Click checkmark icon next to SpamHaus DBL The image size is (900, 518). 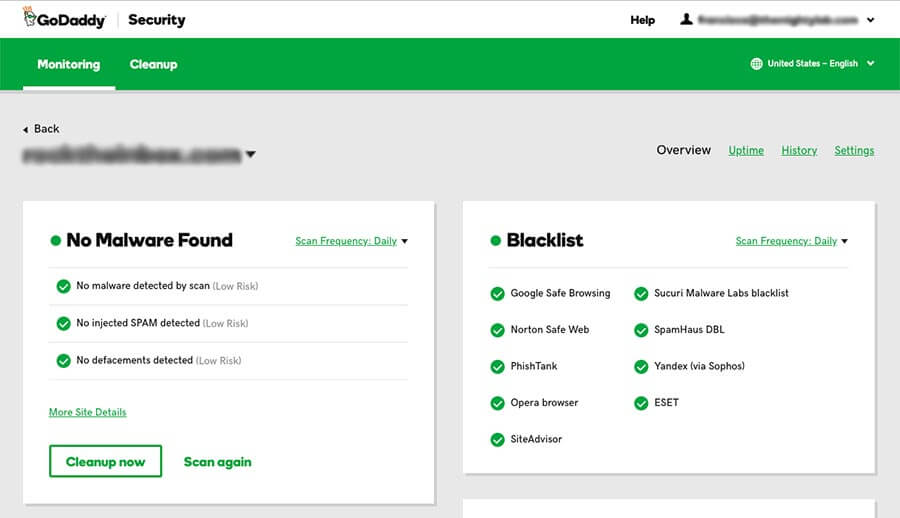point(641,330)
